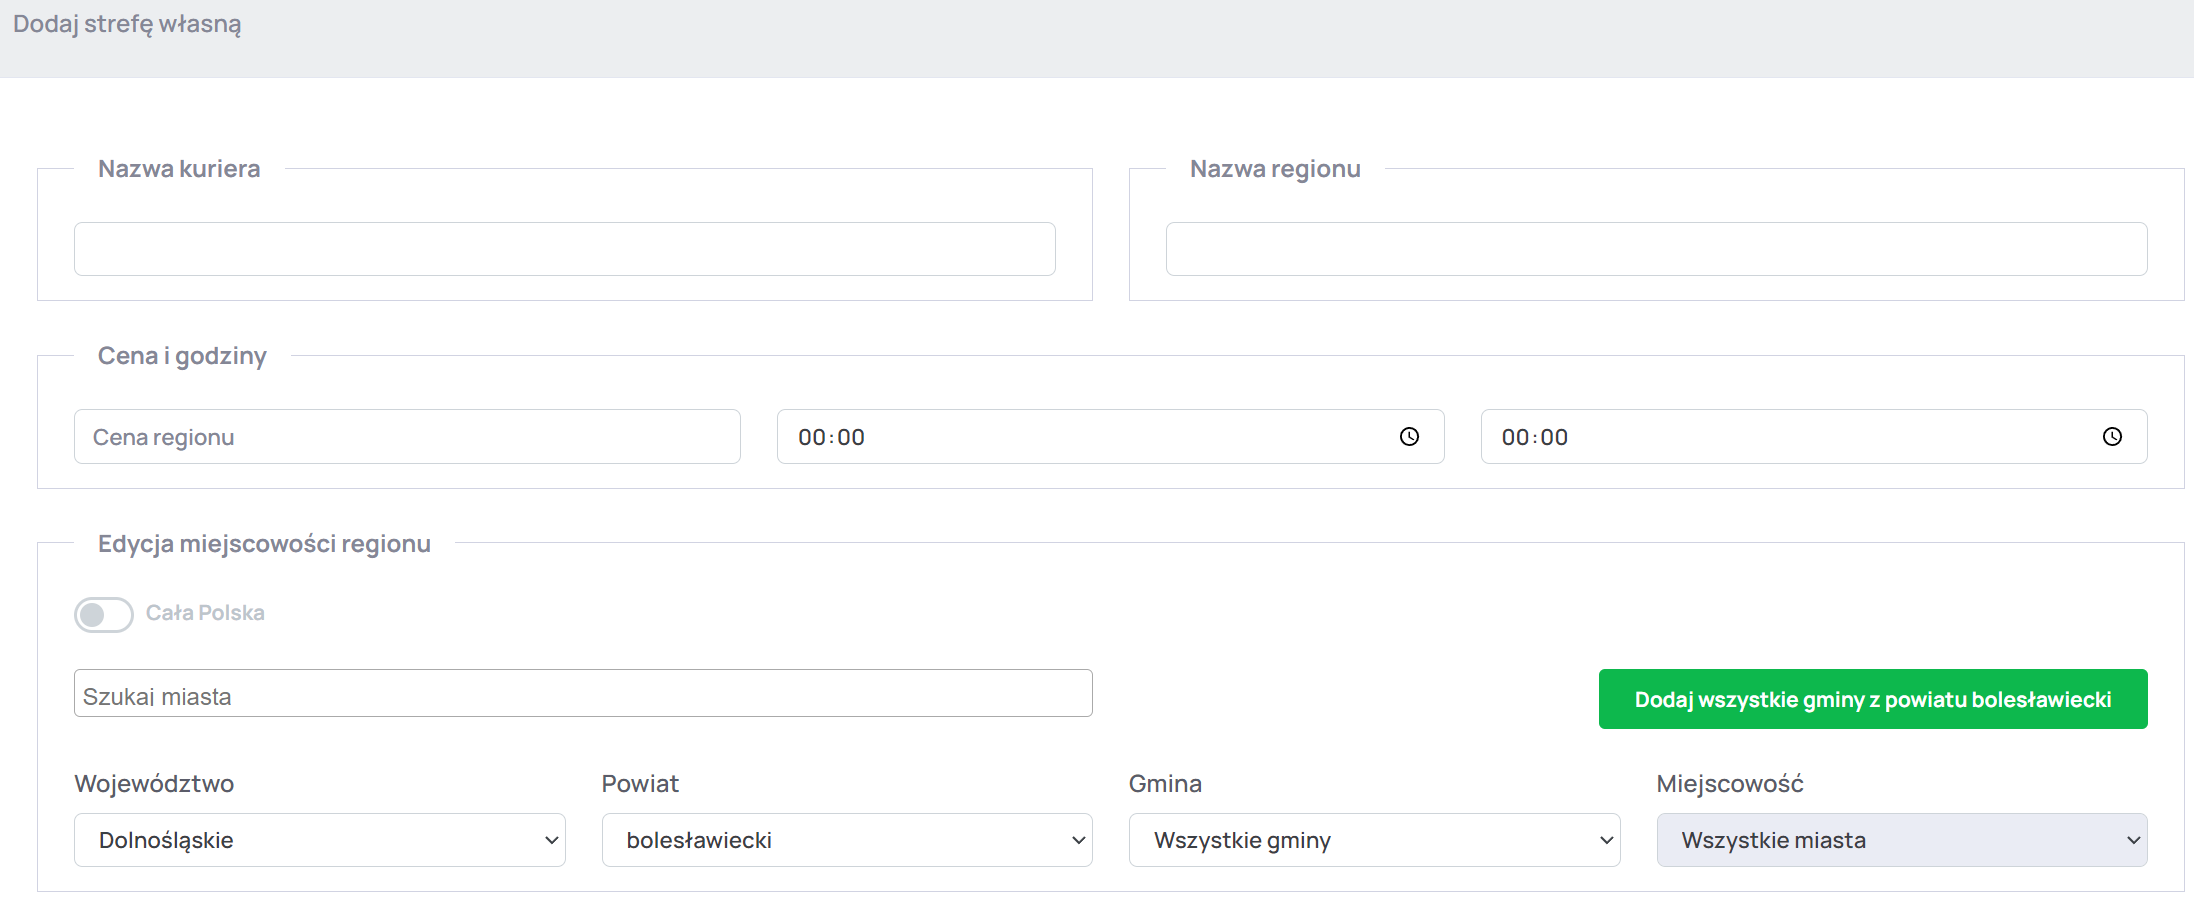Image resolution: width=2194 pixels, height=903 pixels.
Task: Enable the Cała Polska switch
Action: coord(104,614)
